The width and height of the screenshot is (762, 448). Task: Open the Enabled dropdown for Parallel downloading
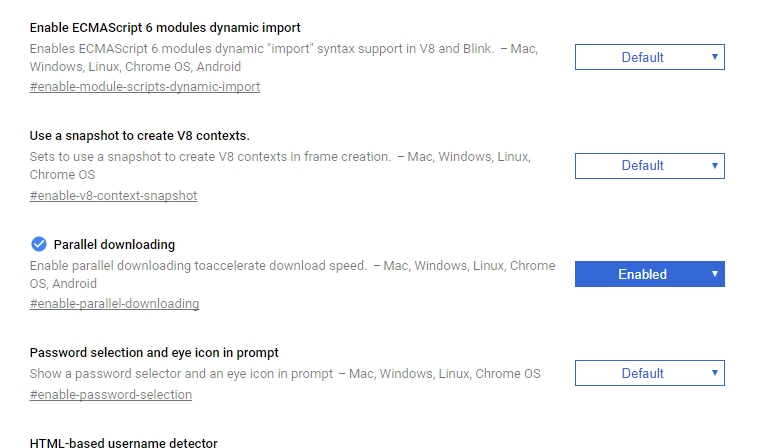tap(649, 274)
